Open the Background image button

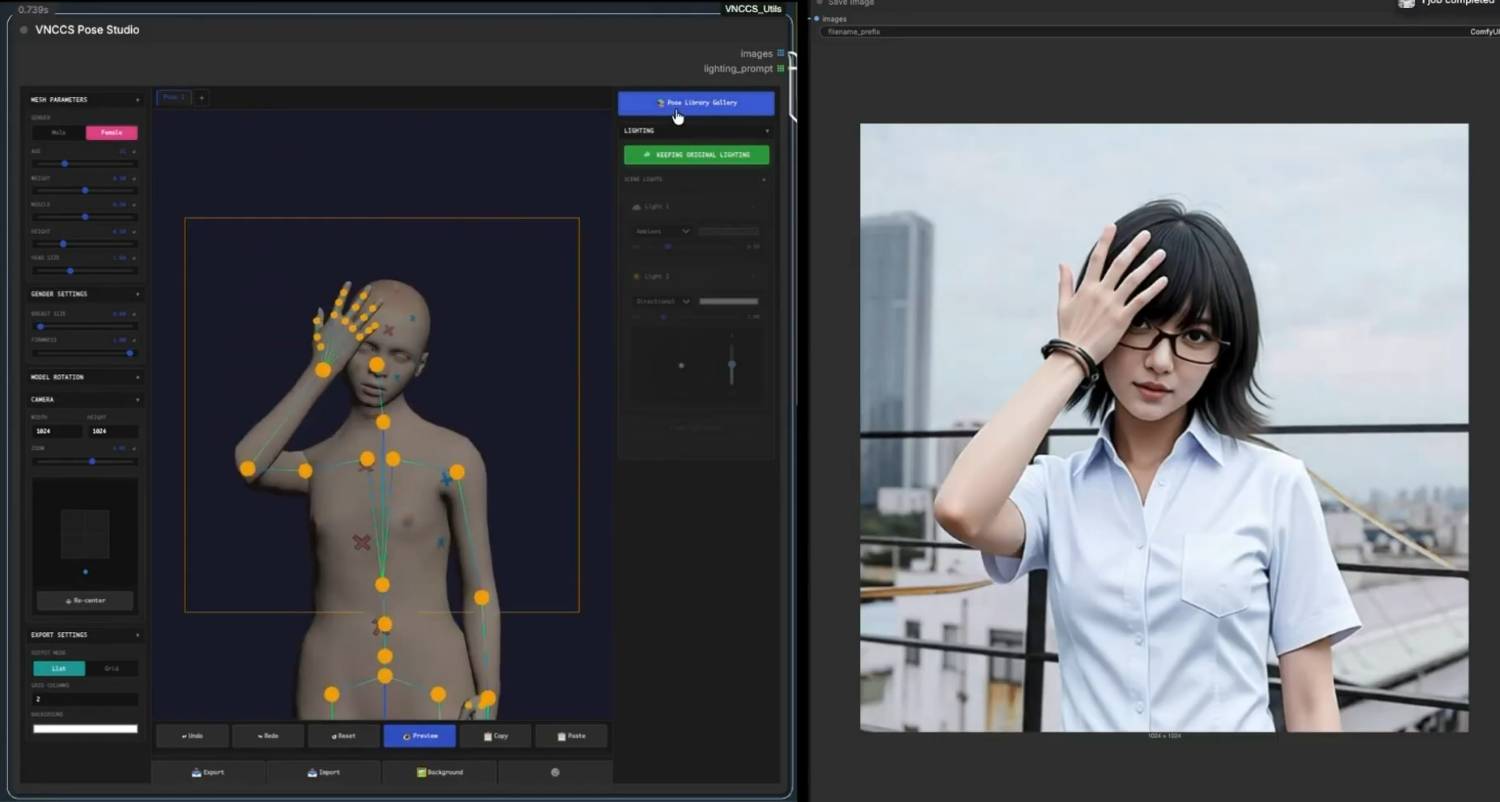pos(439,772)
